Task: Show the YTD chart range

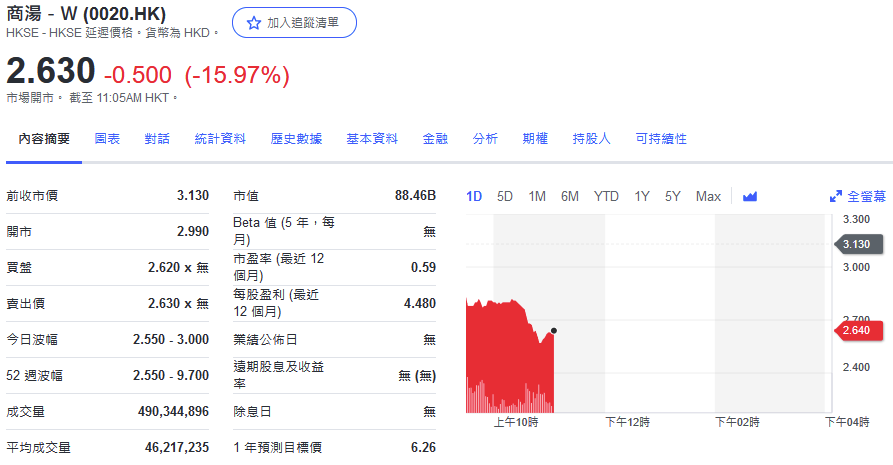Action: tap(606, 196)
